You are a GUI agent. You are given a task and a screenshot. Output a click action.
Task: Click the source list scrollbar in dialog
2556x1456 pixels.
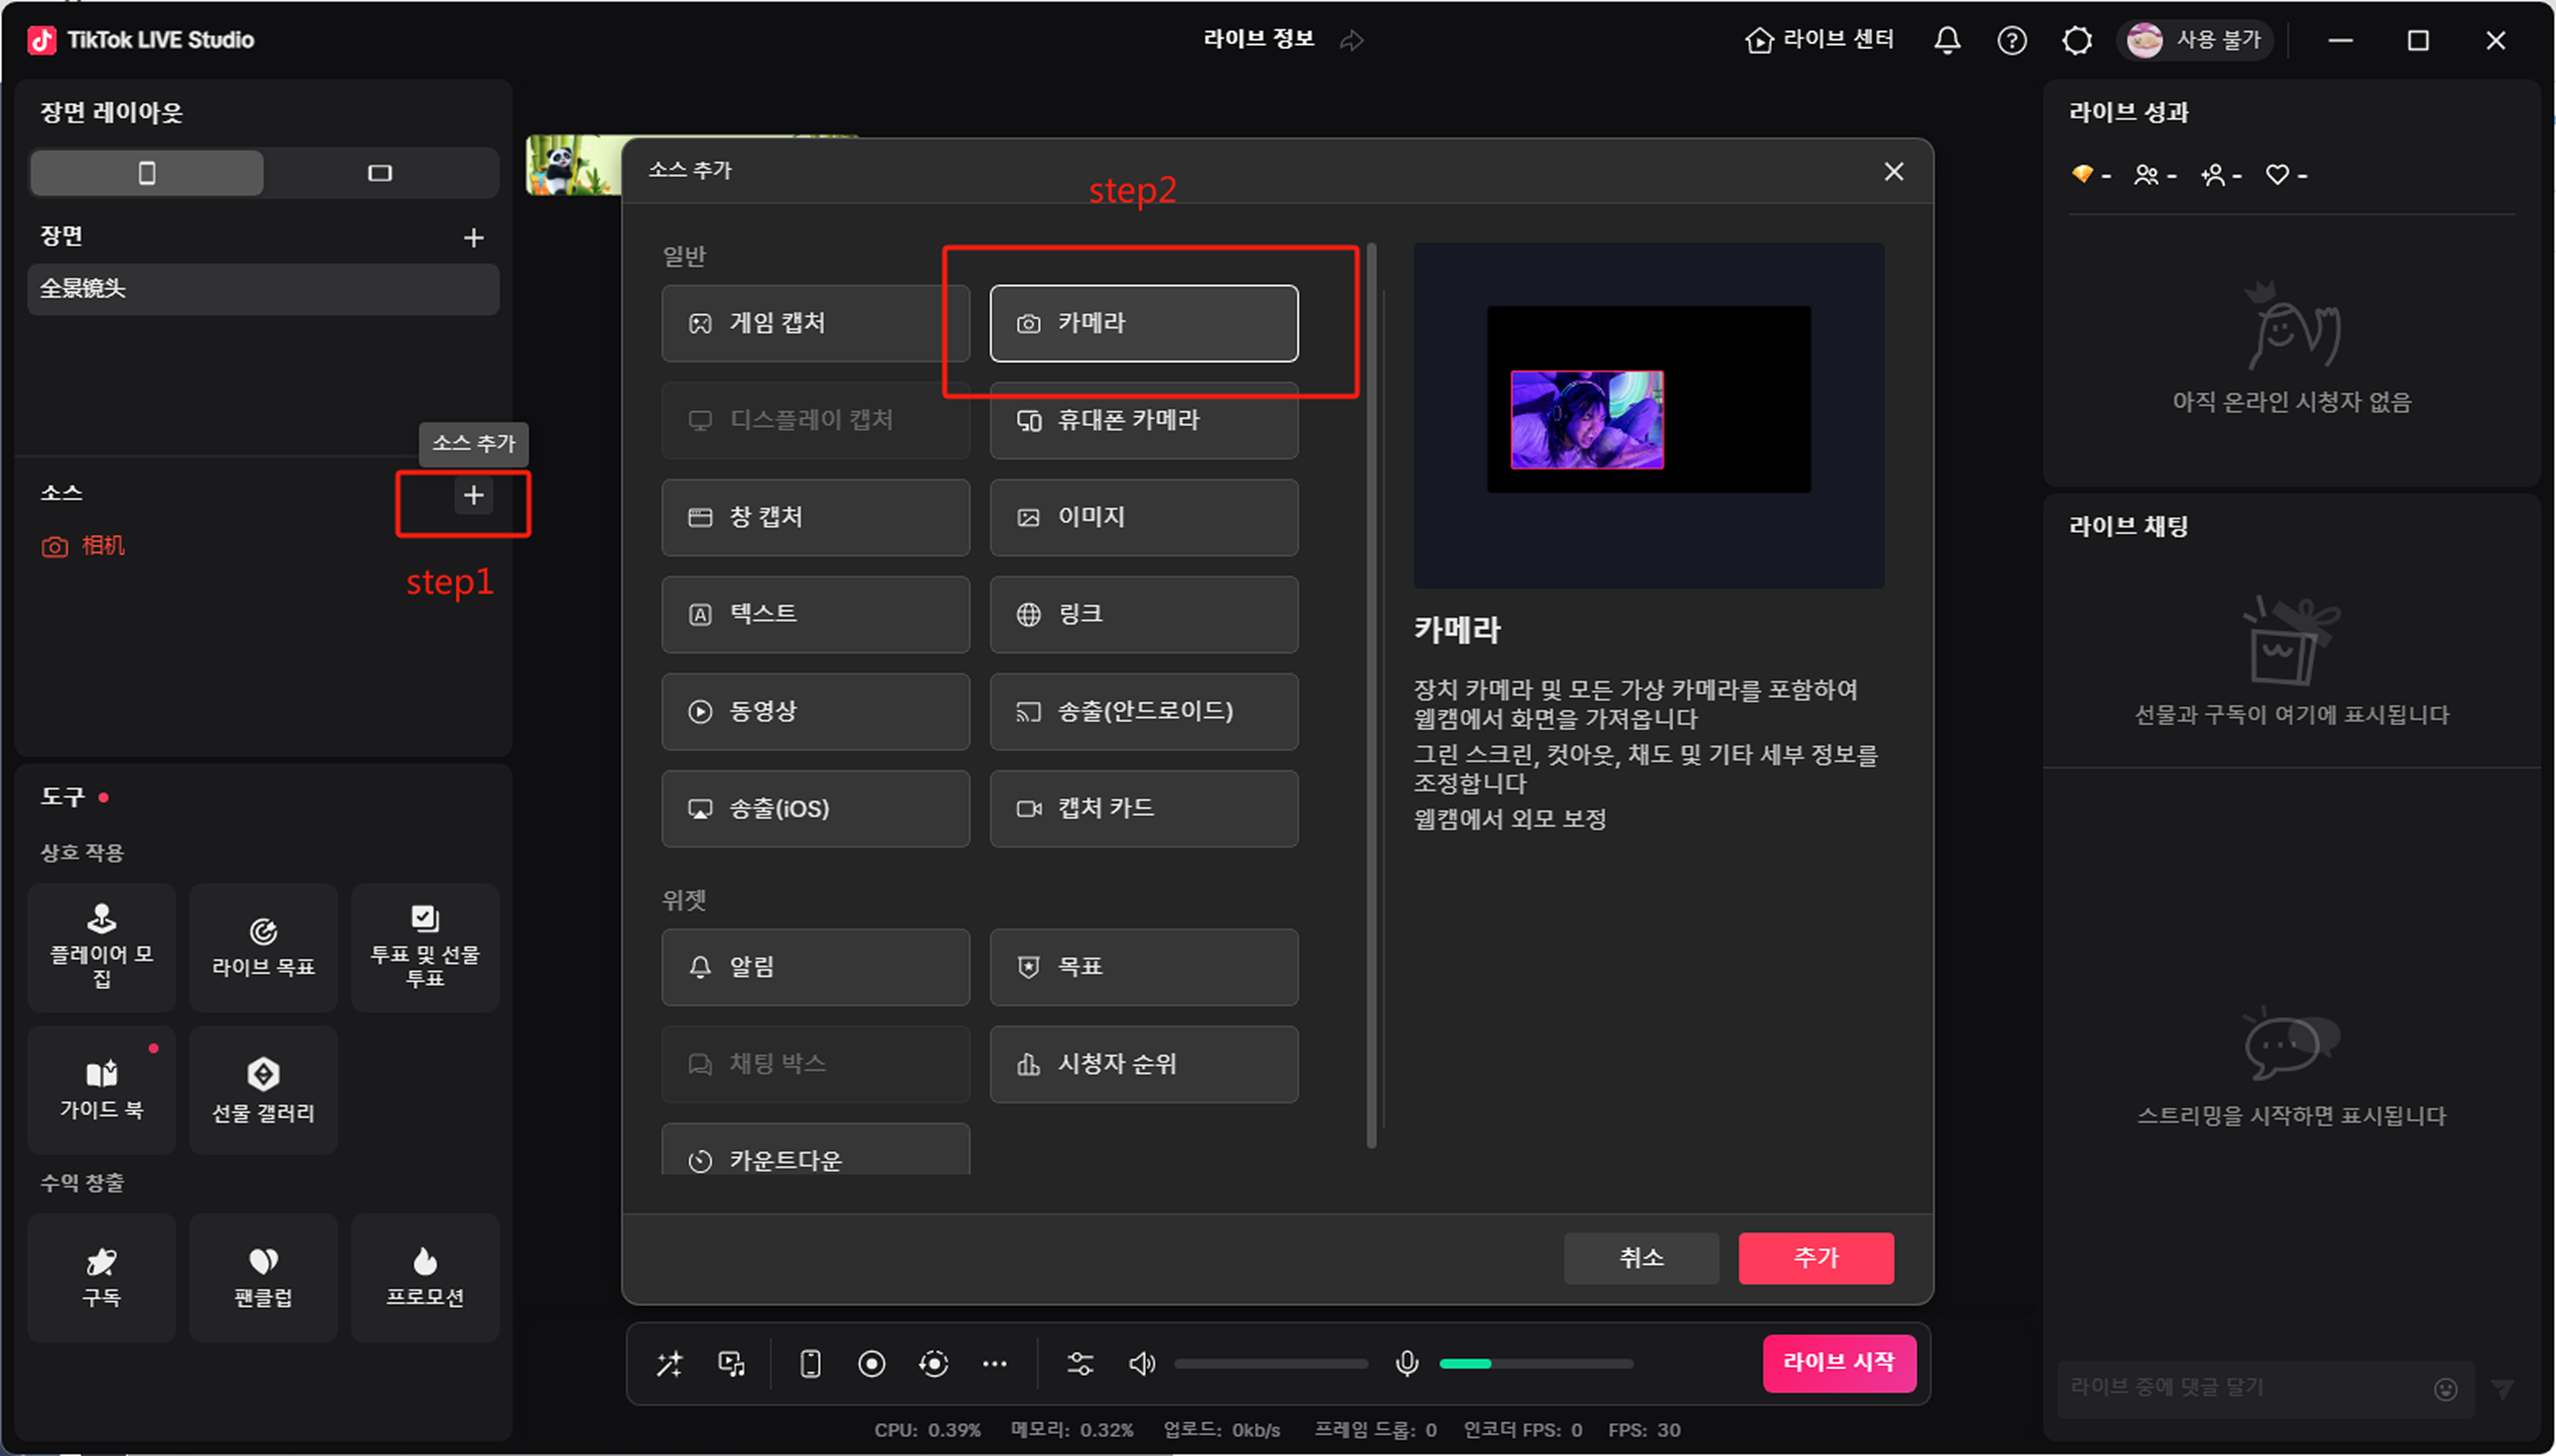(x=1371, y=695)
